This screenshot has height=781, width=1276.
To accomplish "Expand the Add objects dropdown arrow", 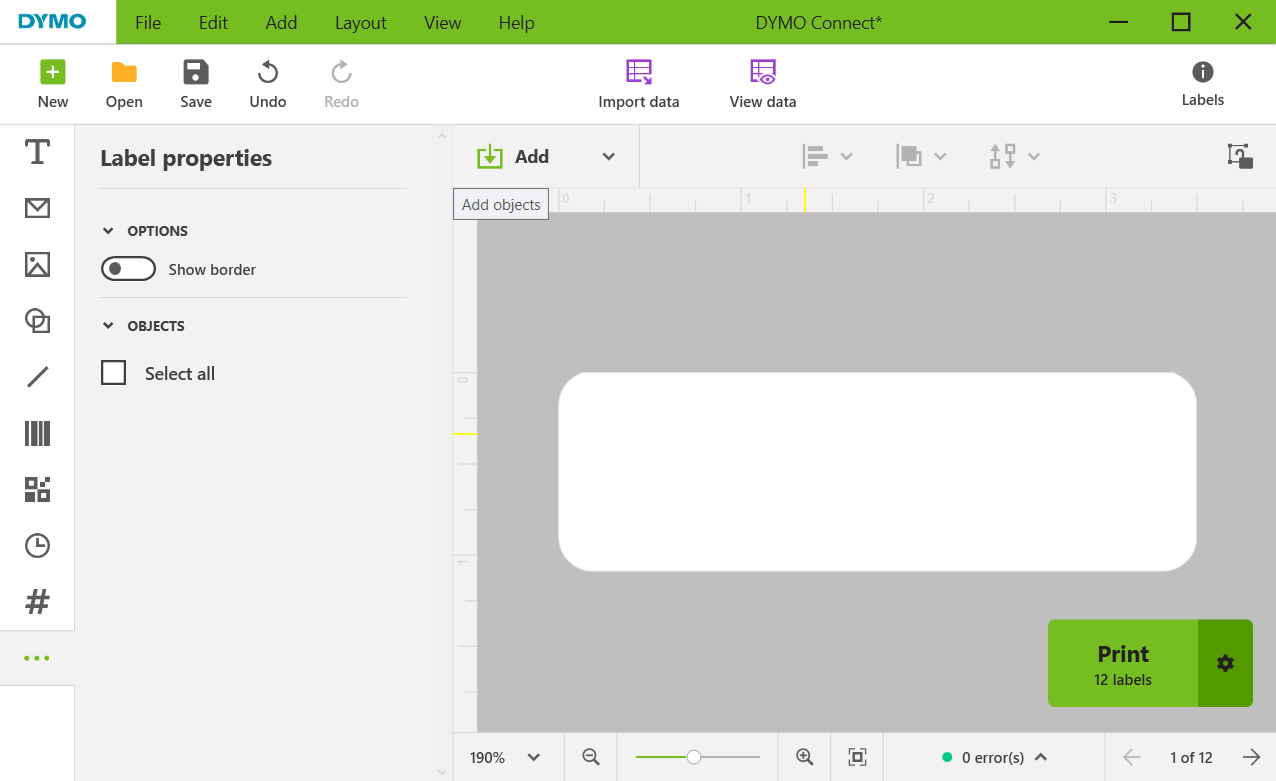I will point(608,157).
